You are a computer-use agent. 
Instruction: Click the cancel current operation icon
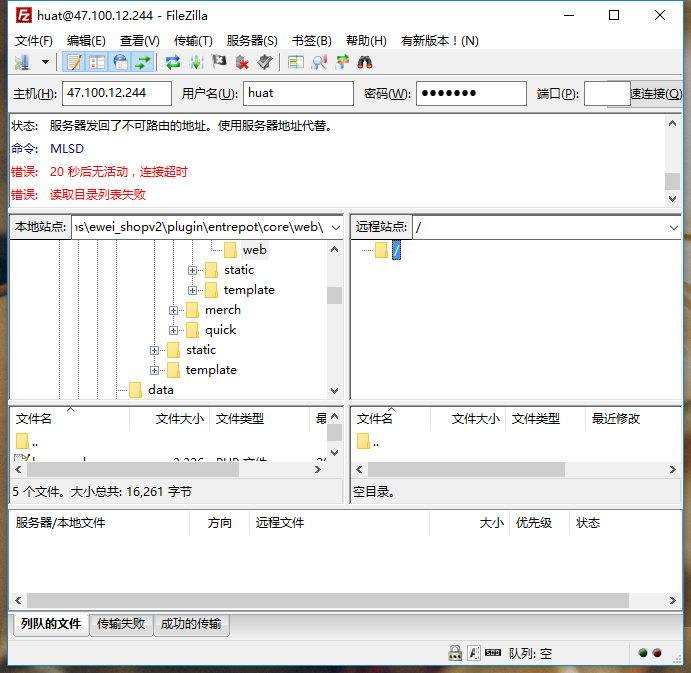pyautogui.click(x=219, y=62)
